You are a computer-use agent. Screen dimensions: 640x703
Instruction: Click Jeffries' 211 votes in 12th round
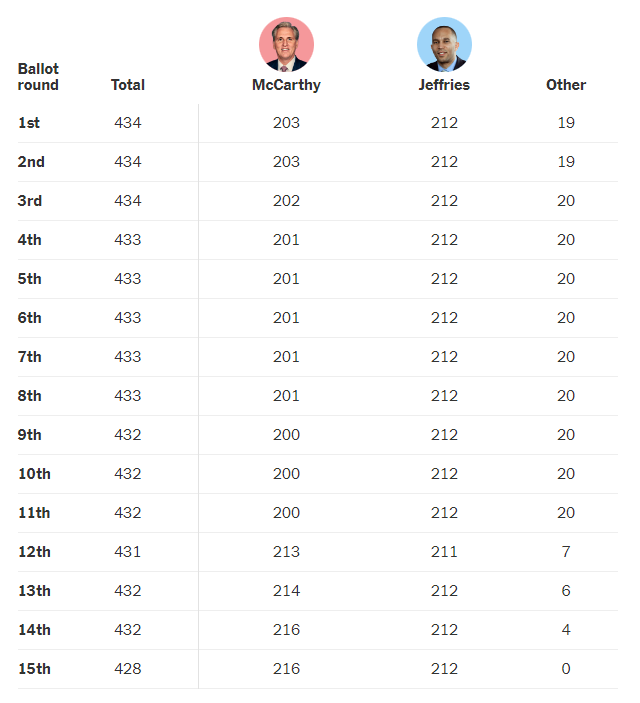pyautogui.click(x=444, y=552)
